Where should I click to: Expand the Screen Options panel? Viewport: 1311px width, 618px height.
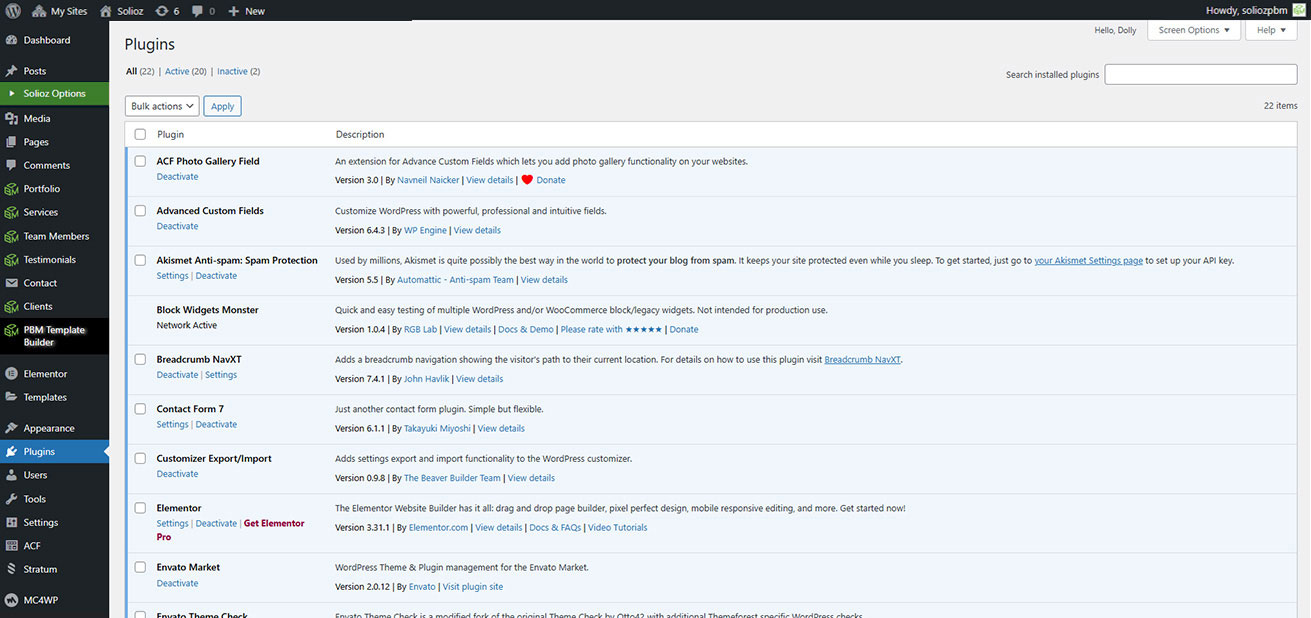click(1194, 30)
